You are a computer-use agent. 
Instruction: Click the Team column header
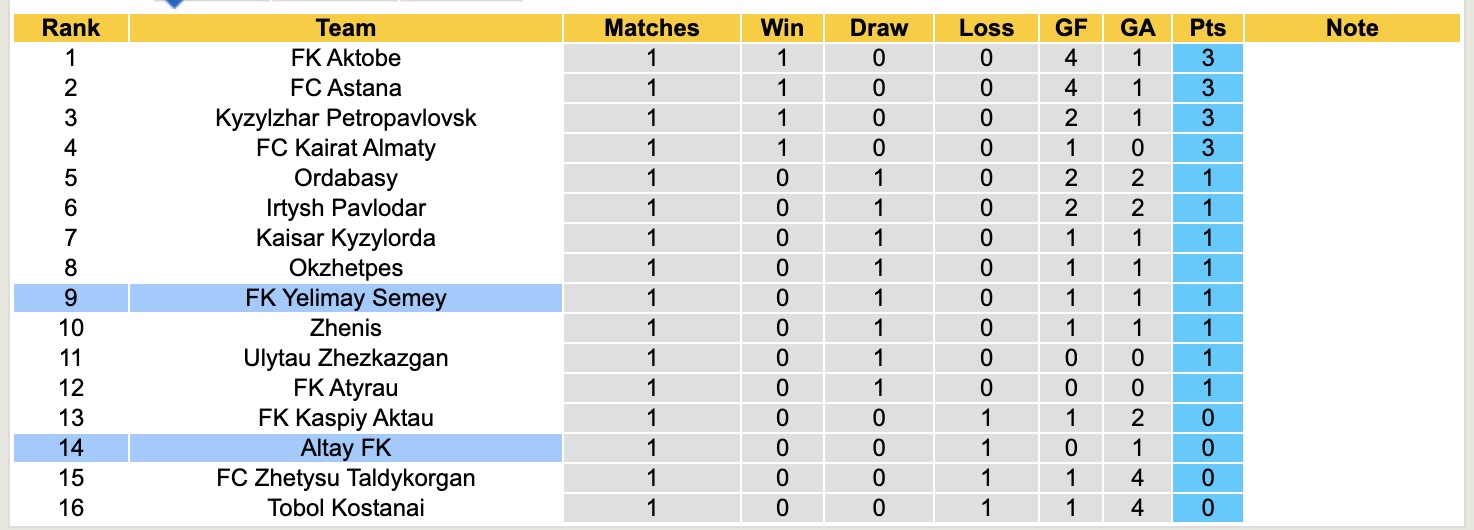click(345, 28)
